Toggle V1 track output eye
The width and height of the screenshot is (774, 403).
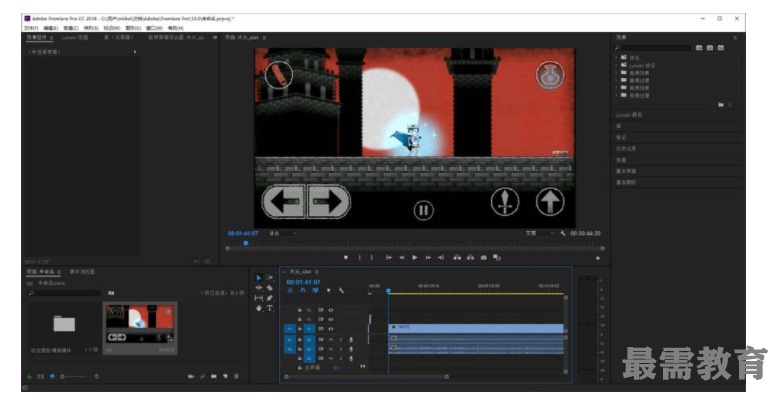[x=331, y=329]
